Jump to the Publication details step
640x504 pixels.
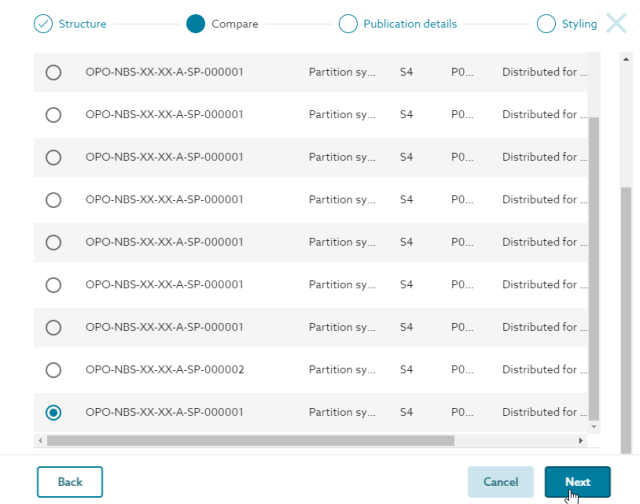[x=398, y=24]
